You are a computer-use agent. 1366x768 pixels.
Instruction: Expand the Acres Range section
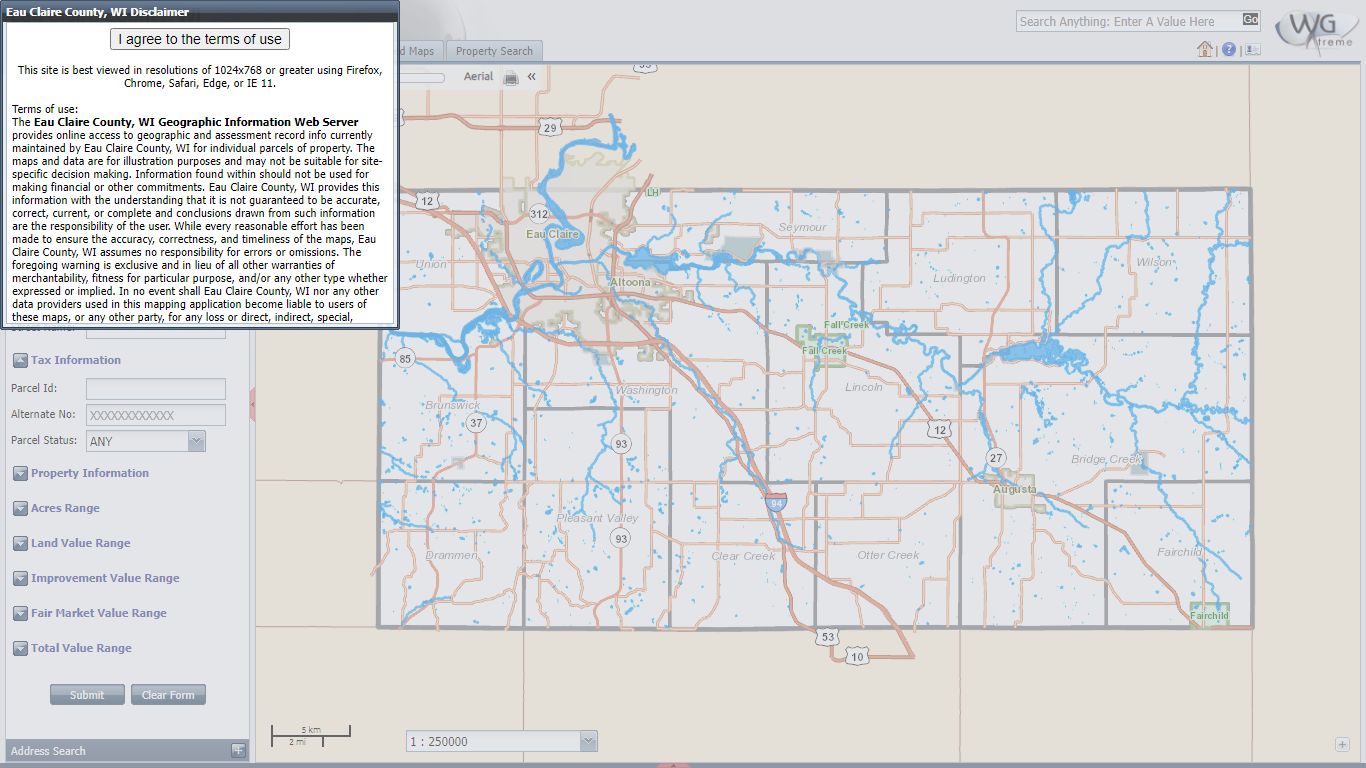pos(21,508)
